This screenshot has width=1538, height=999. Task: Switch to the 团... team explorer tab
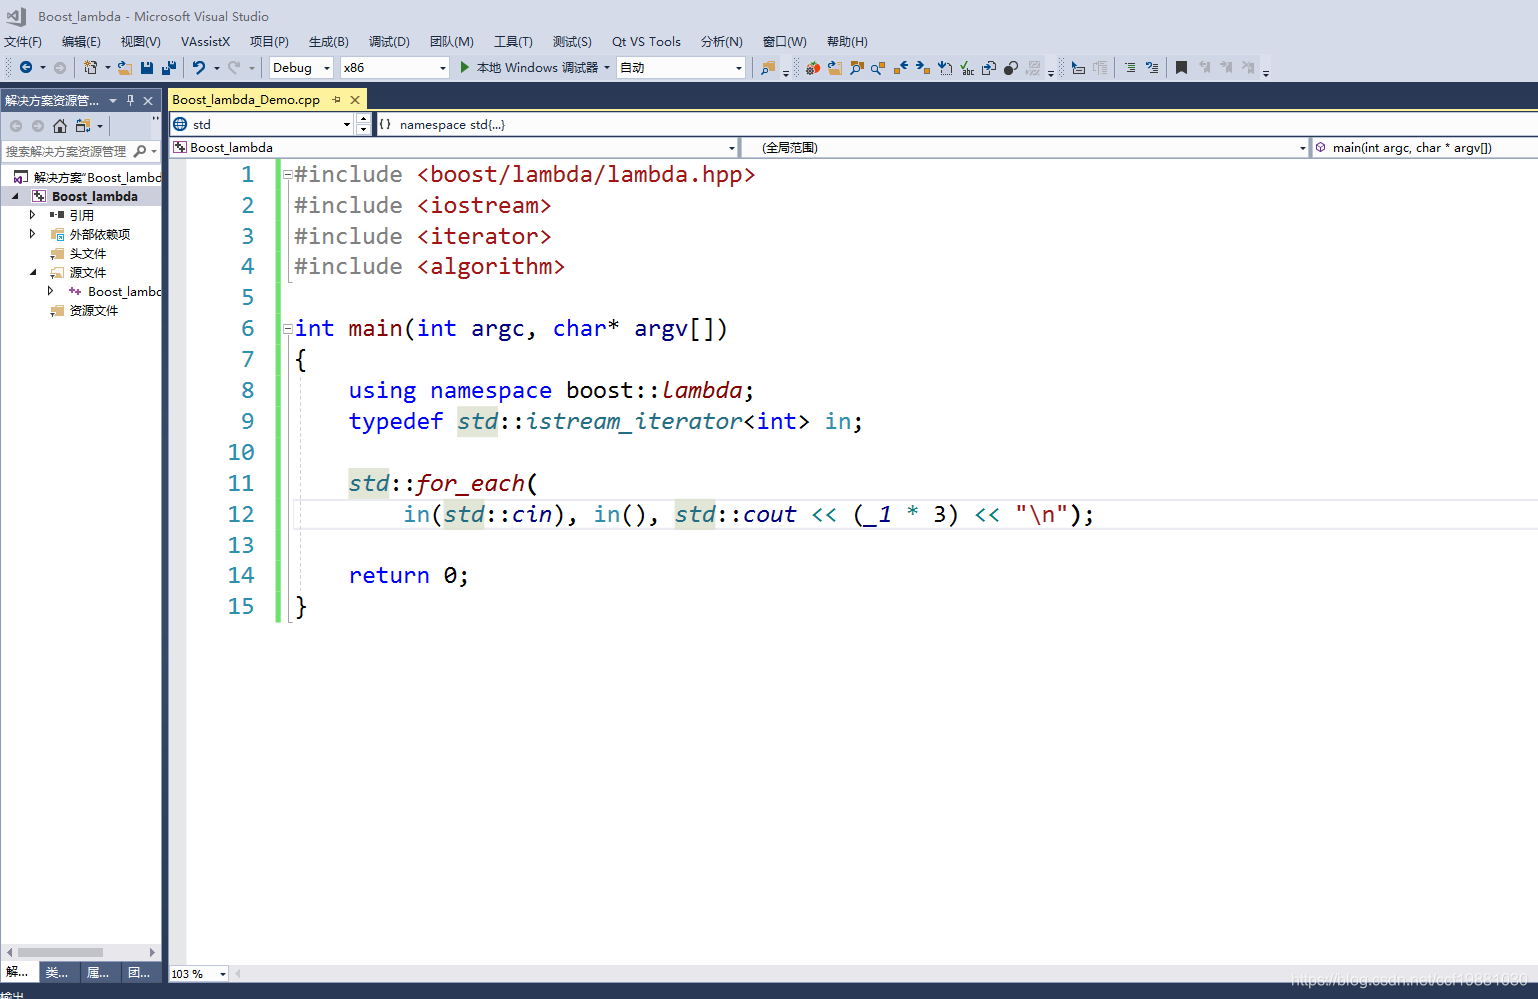pyautogui.click(x=139, y=973)
